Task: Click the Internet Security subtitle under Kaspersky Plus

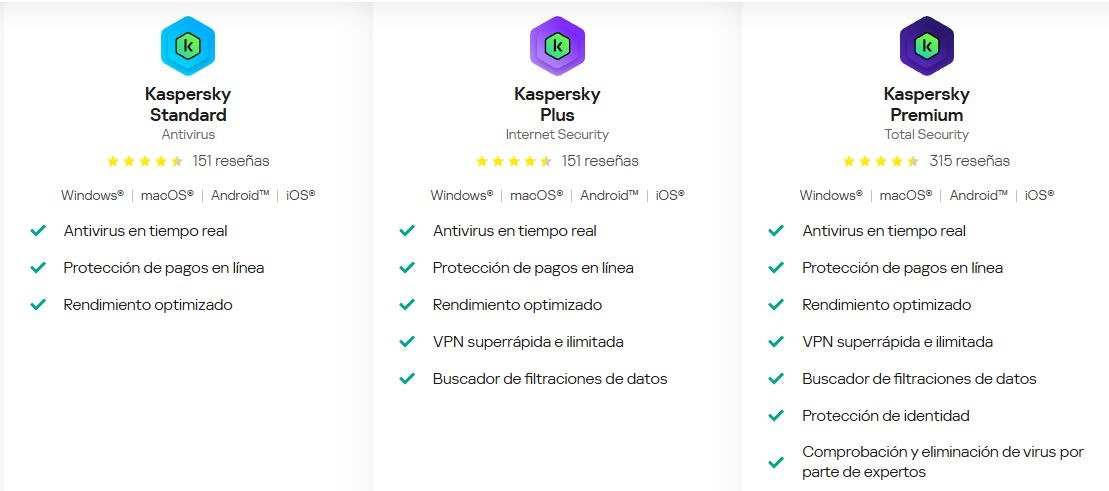Action: 557,134
